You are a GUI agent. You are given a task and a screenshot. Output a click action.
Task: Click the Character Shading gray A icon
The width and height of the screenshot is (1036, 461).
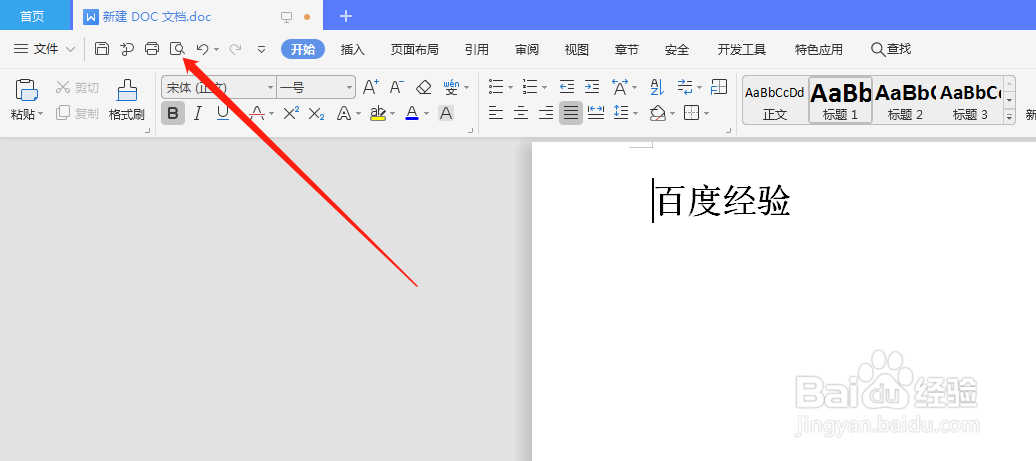click(x=446, y=114)
